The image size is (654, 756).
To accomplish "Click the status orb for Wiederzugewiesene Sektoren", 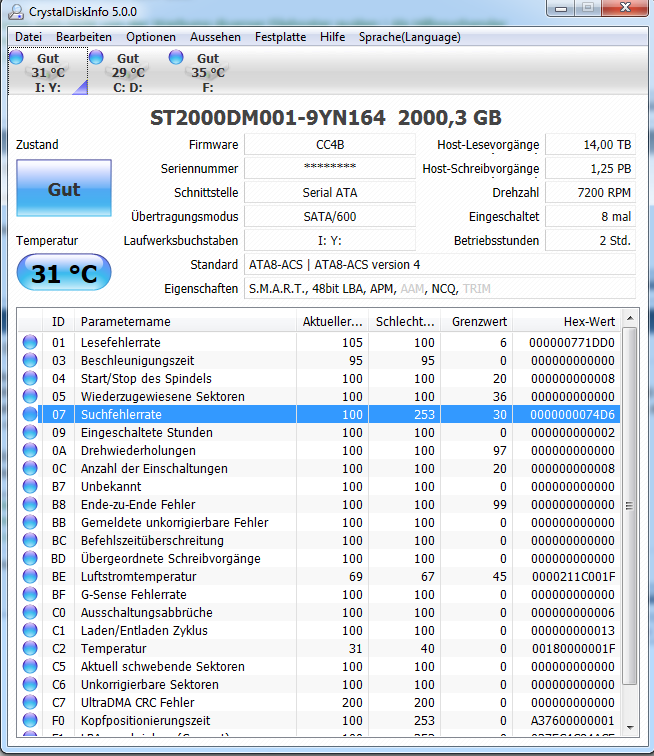I will coord(30,396).
